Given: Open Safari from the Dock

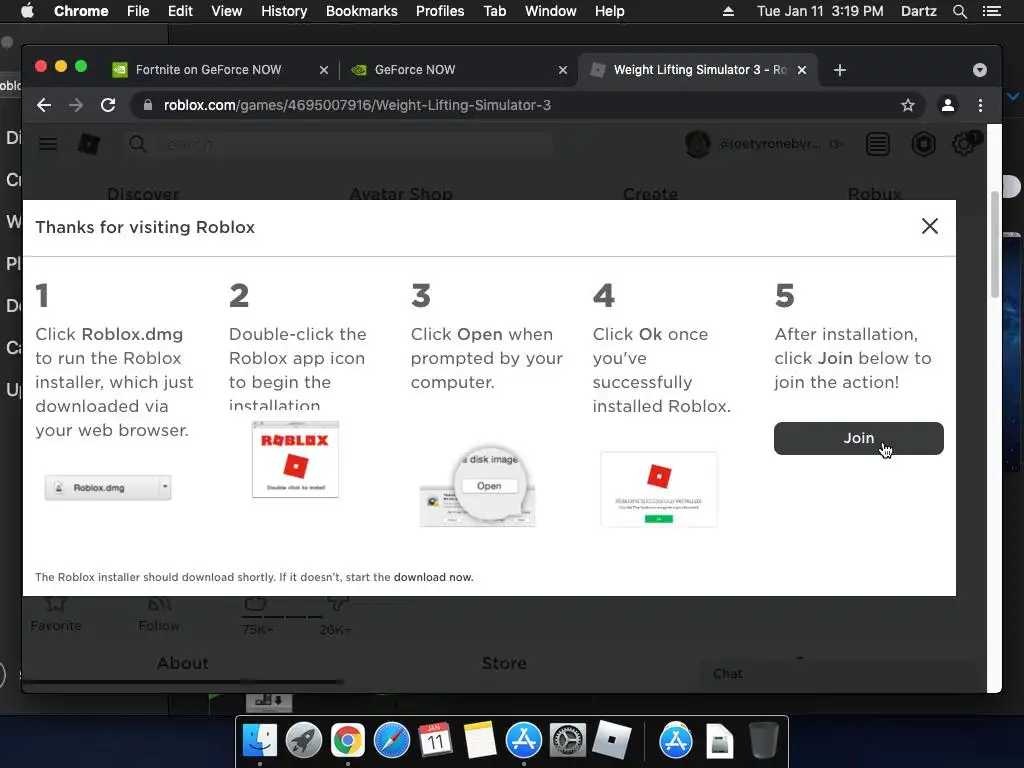Looking at the screenshot, I should (x=391, y=741).
